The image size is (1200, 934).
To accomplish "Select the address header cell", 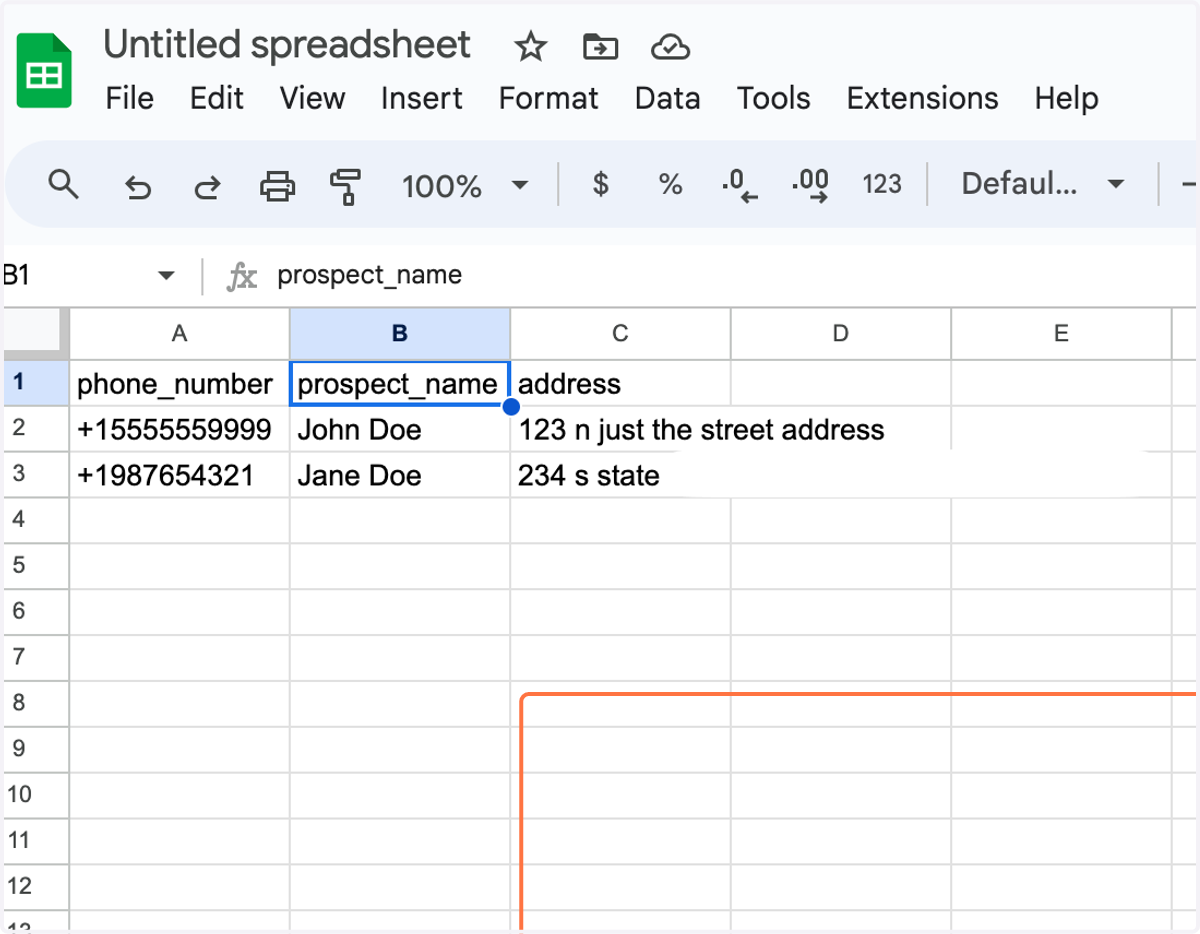I will click(620, 383).
